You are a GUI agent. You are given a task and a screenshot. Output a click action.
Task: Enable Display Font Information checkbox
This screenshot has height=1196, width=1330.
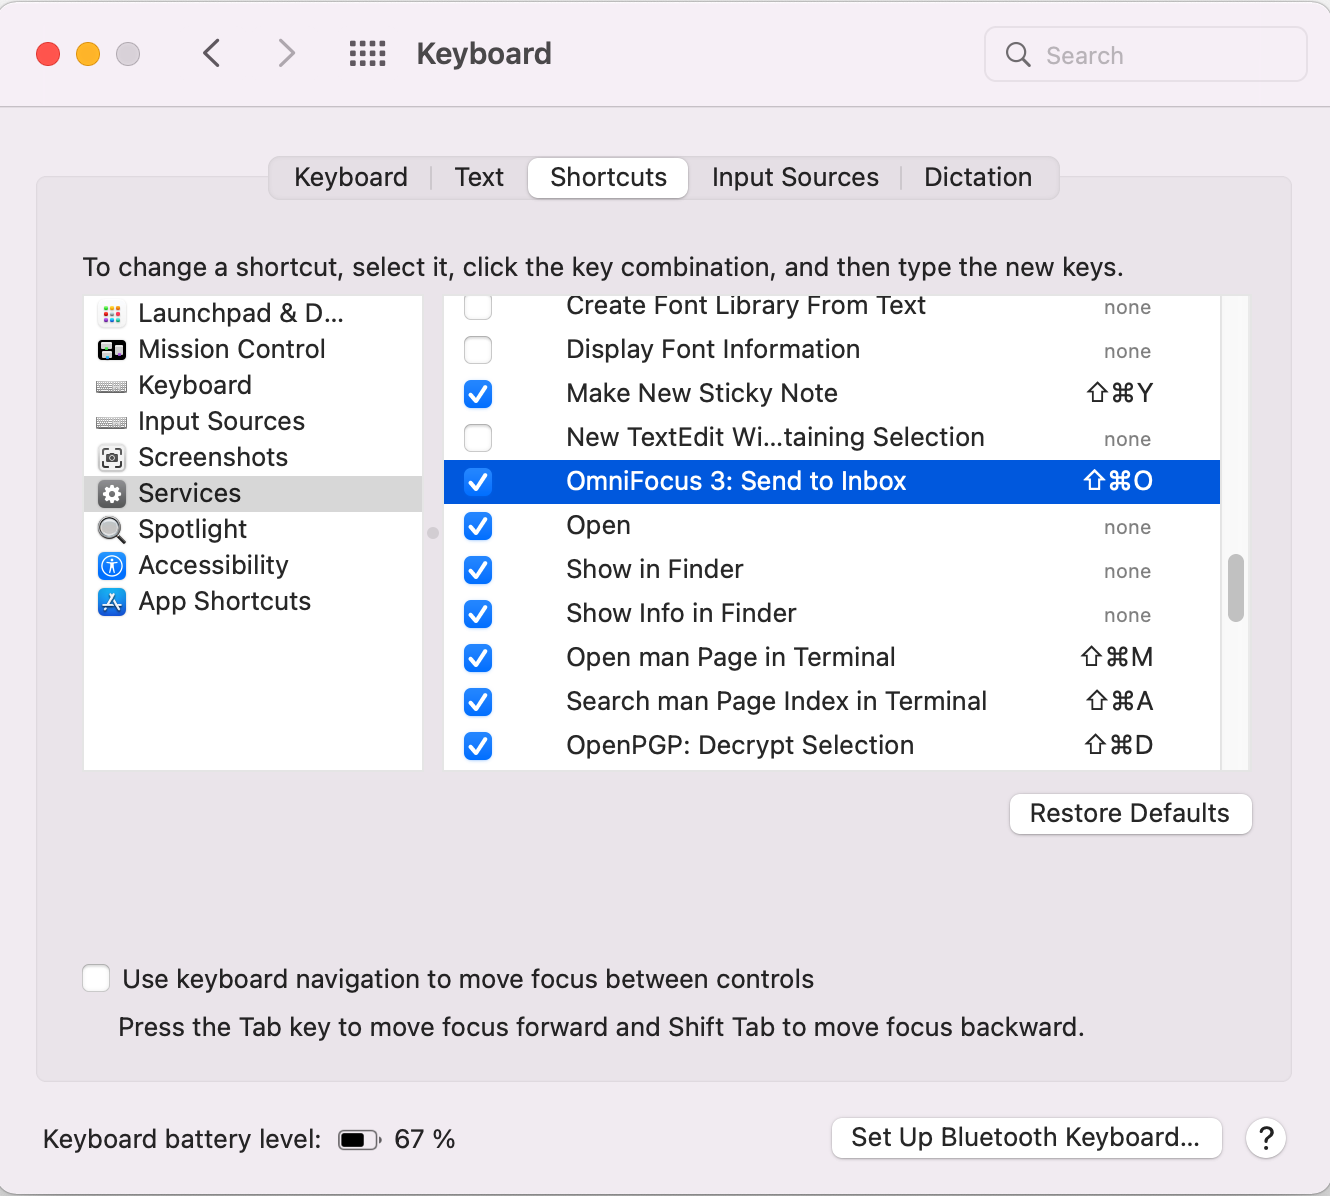[x=478, y=350]
